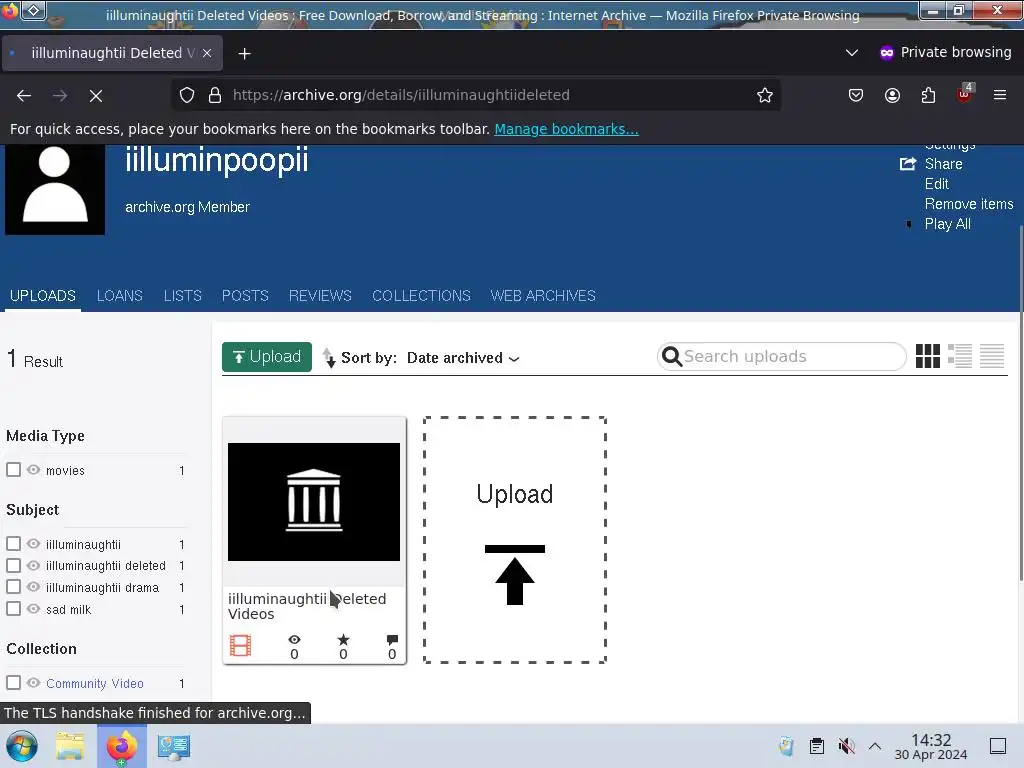Click the profile avatar image
The image size is (1024, 768).
55,189
